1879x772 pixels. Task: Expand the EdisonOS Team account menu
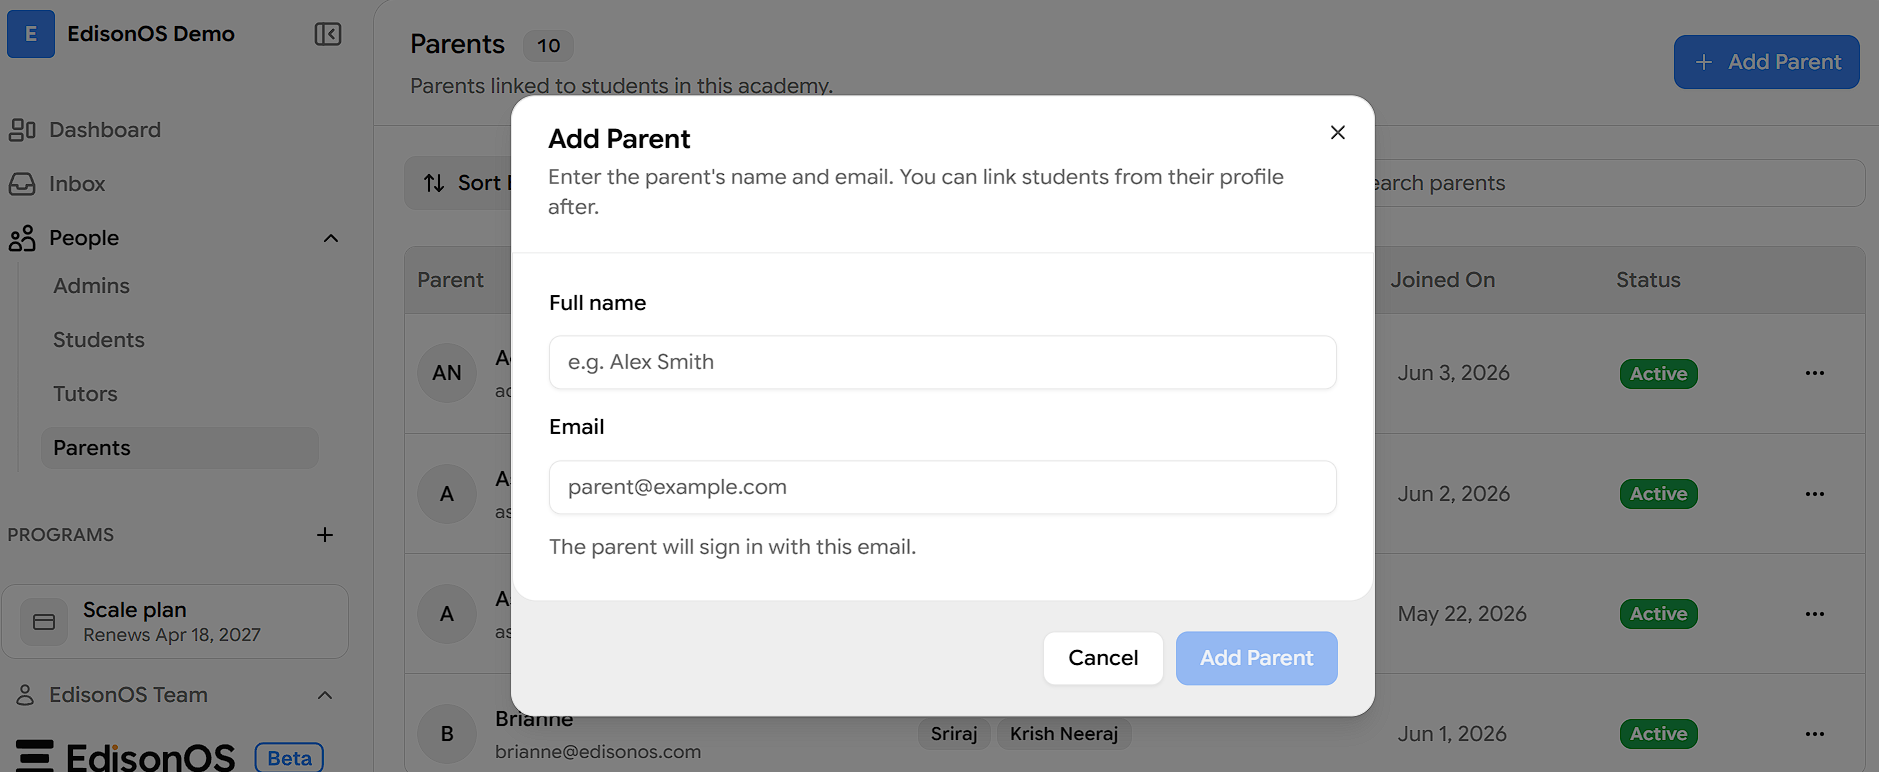(x=325, y=695)
